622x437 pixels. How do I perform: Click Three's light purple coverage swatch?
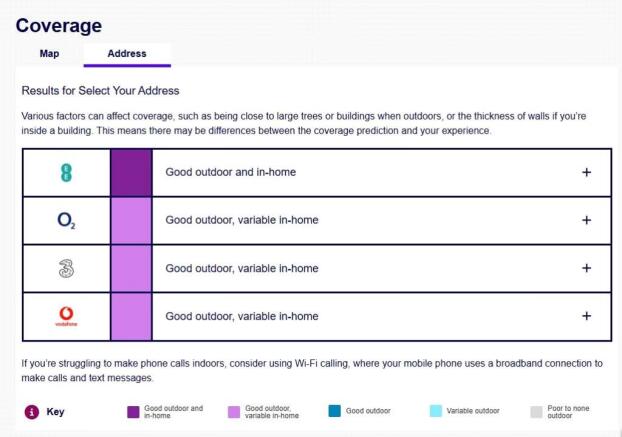click(x=131, y=268)
